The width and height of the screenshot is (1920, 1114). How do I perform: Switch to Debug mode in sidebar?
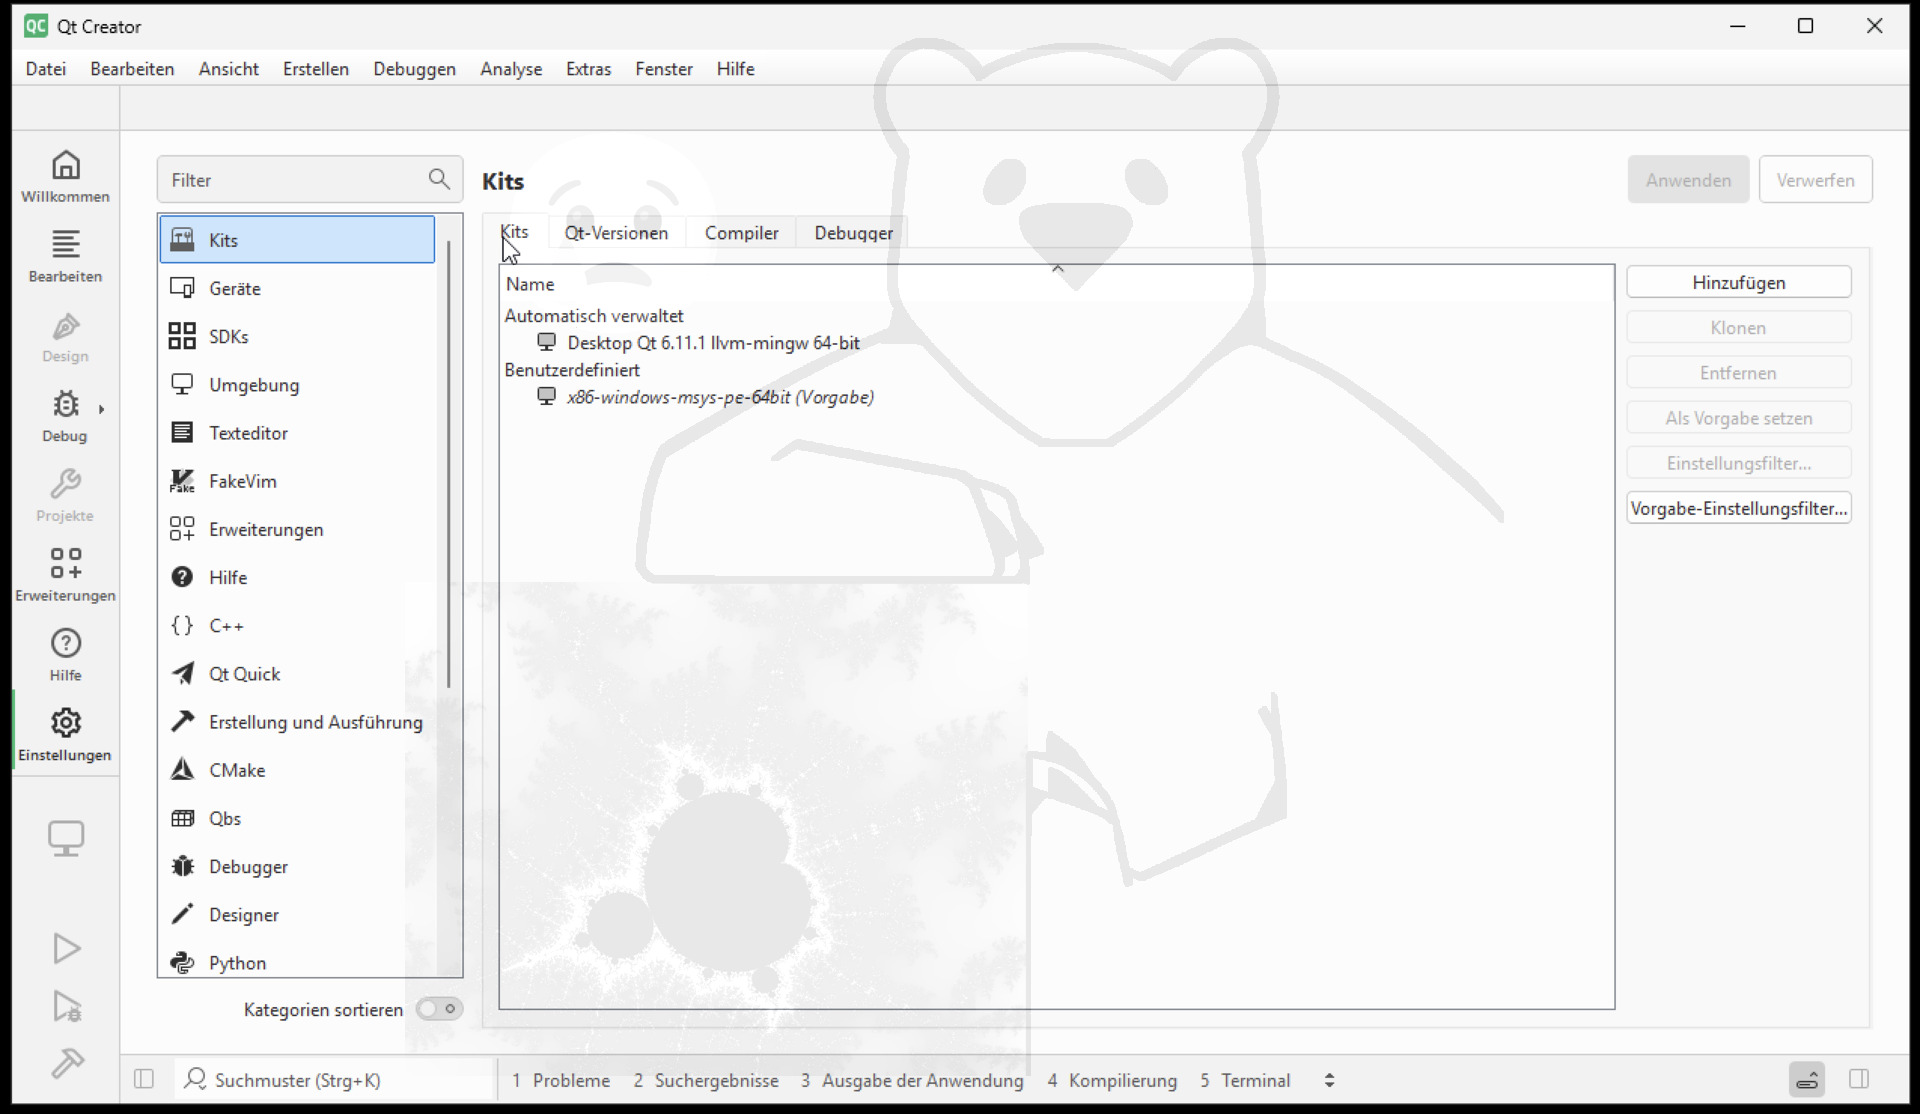[x=64, y=416]
